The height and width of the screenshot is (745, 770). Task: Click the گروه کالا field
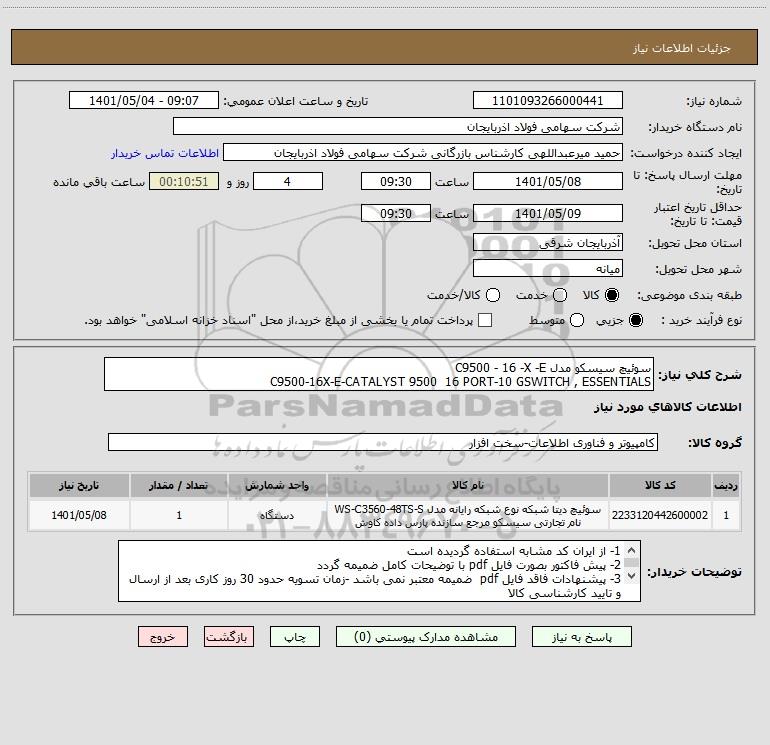click(x=383, y=442)
